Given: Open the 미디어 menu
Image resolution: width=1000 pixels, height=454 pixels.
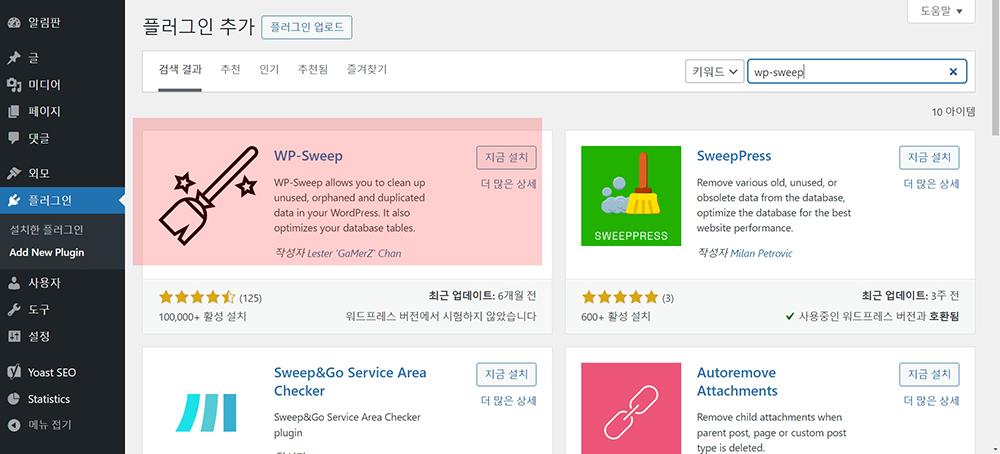Looking at the screenshot, I should (62, 85).
